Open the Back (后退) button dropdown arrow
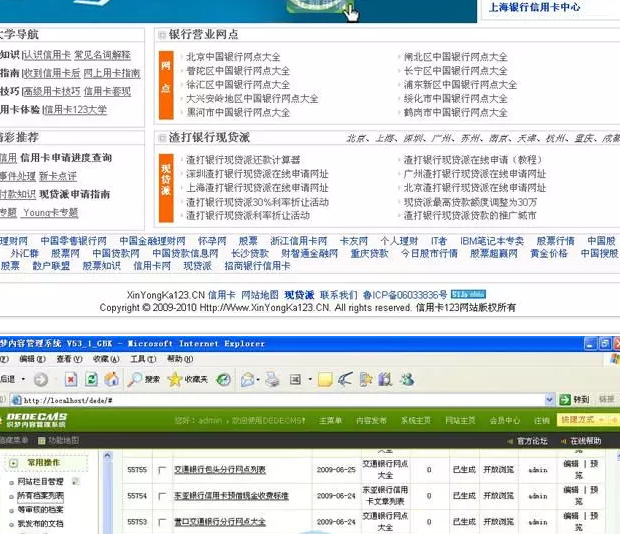 [x=24, y=379]
